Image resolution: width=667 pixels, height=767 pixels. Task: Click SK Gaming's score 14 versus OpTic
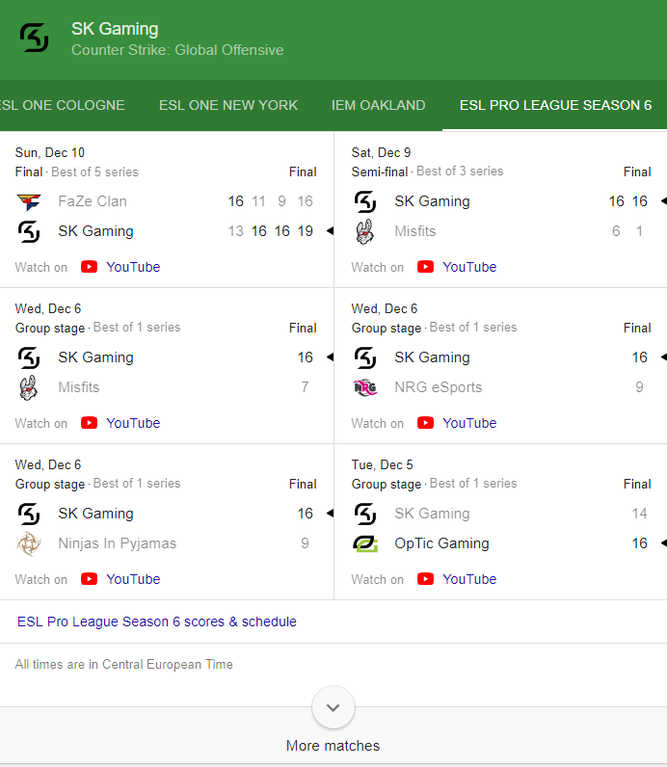639,513
